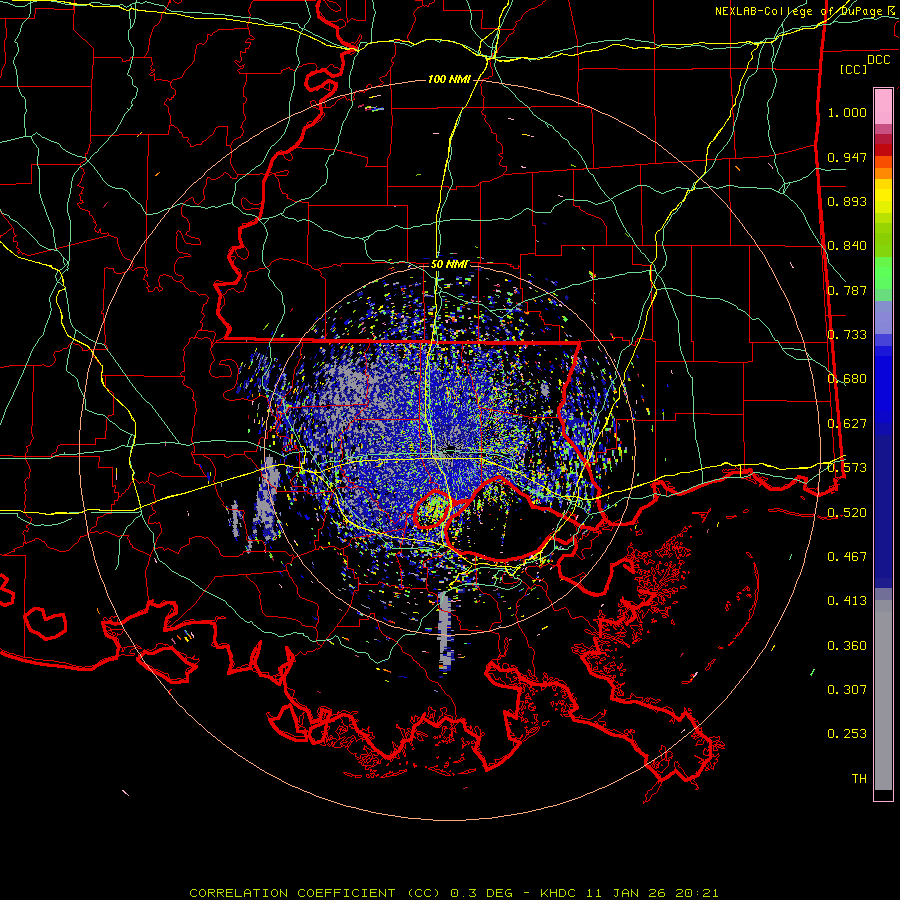Select the 0.893 scale value
The image size is (900, 900).
click(847, 201)
